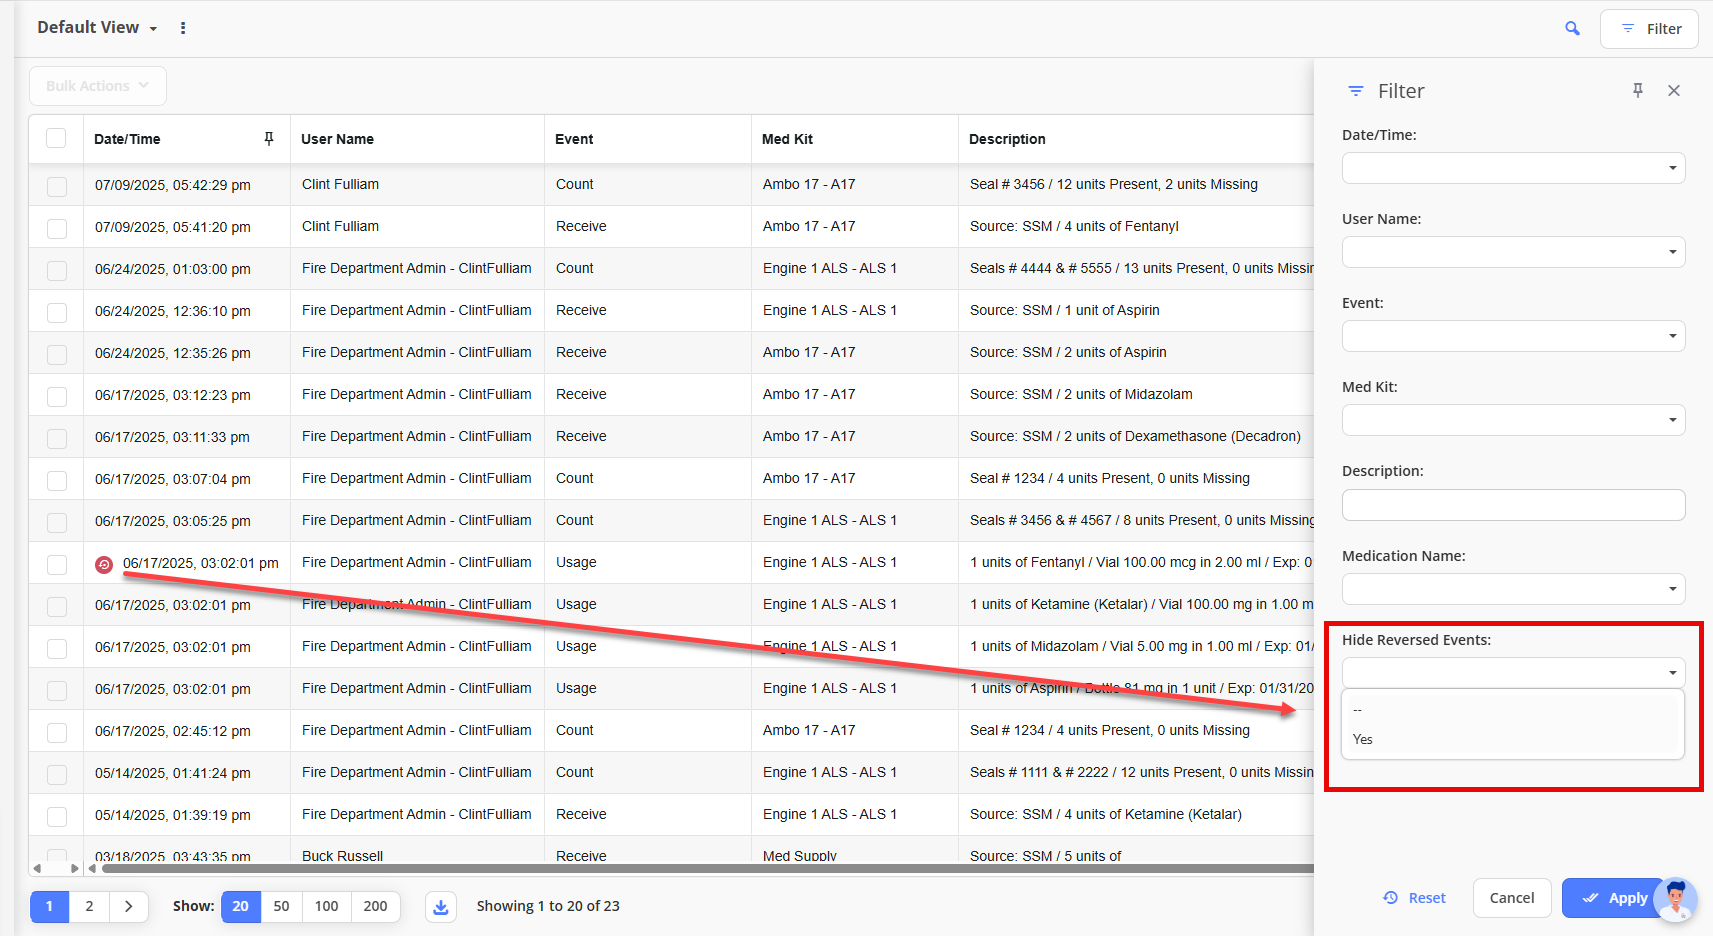Open the support chat avatar
The height and width of the screenshot is (936, 1713).
coord(1676,899)
